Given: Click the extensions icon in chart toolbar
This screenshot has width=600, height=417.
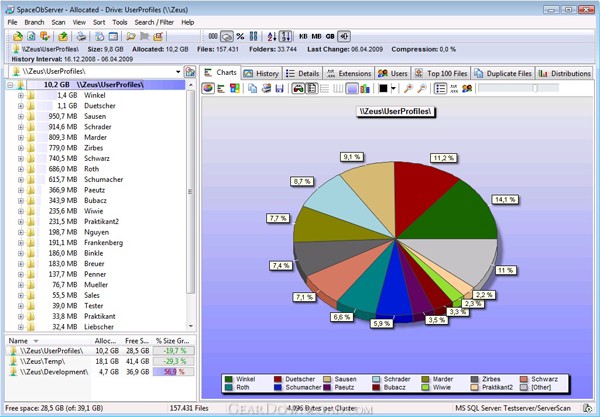Looking at the screenshot, I should click(454, 89).
